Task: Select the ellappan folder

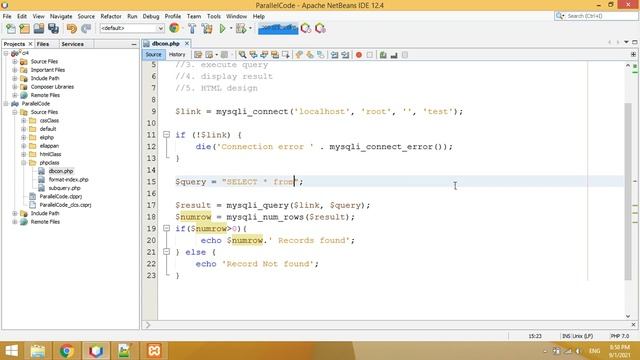Action: pos(49,146)
